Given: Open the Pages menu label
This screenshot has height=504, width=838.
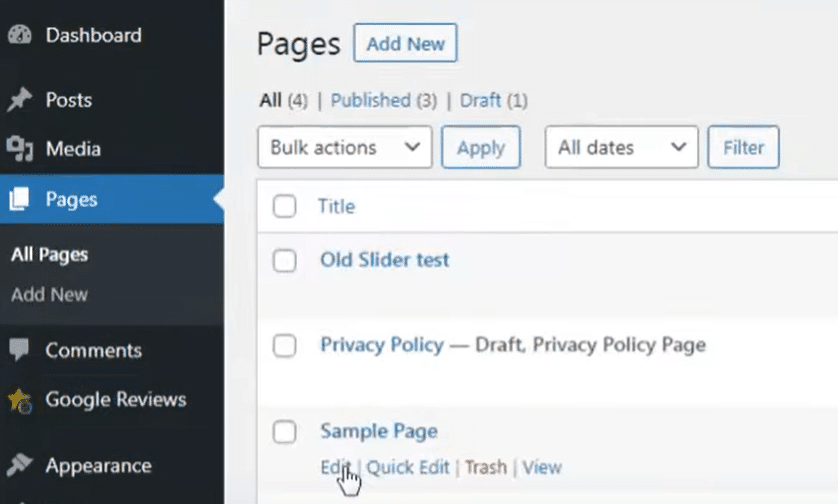Looking at the screenshot, I should tap(72, 199).
